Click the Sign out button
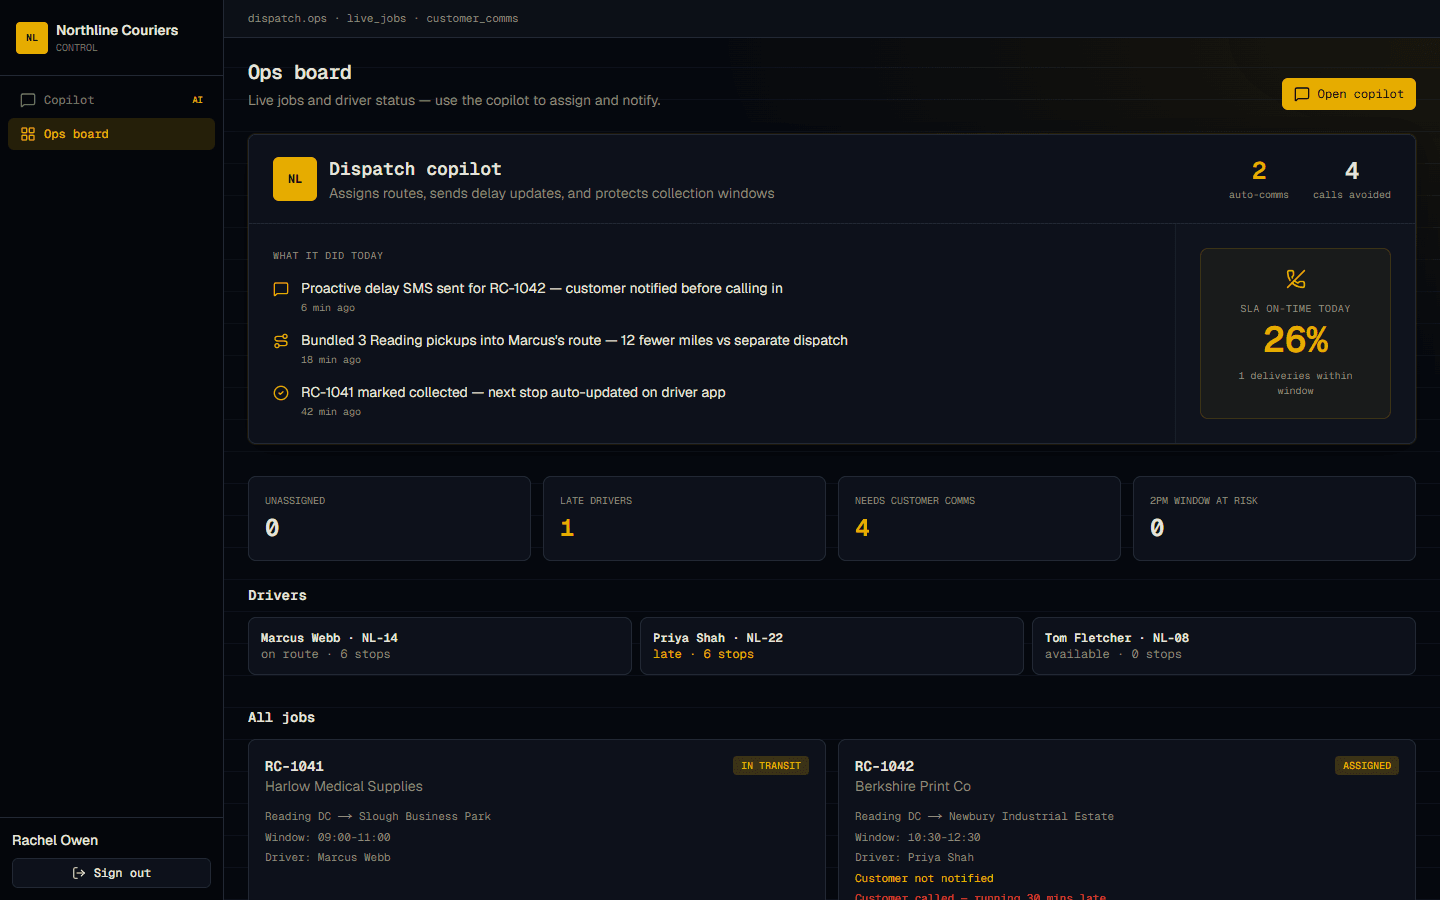Screen dimensions: 1440x900 tap(111, 873)
